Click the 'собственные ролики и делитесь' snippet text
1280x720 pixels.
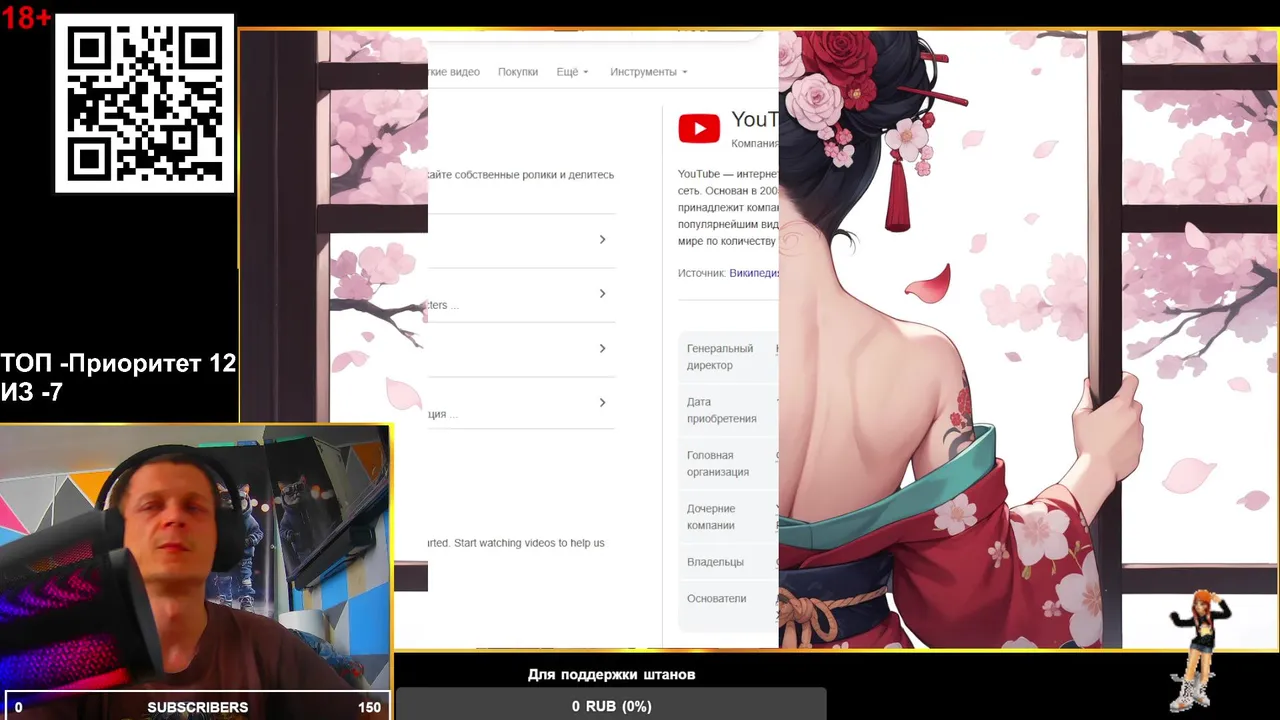click(x=534, y=175)
